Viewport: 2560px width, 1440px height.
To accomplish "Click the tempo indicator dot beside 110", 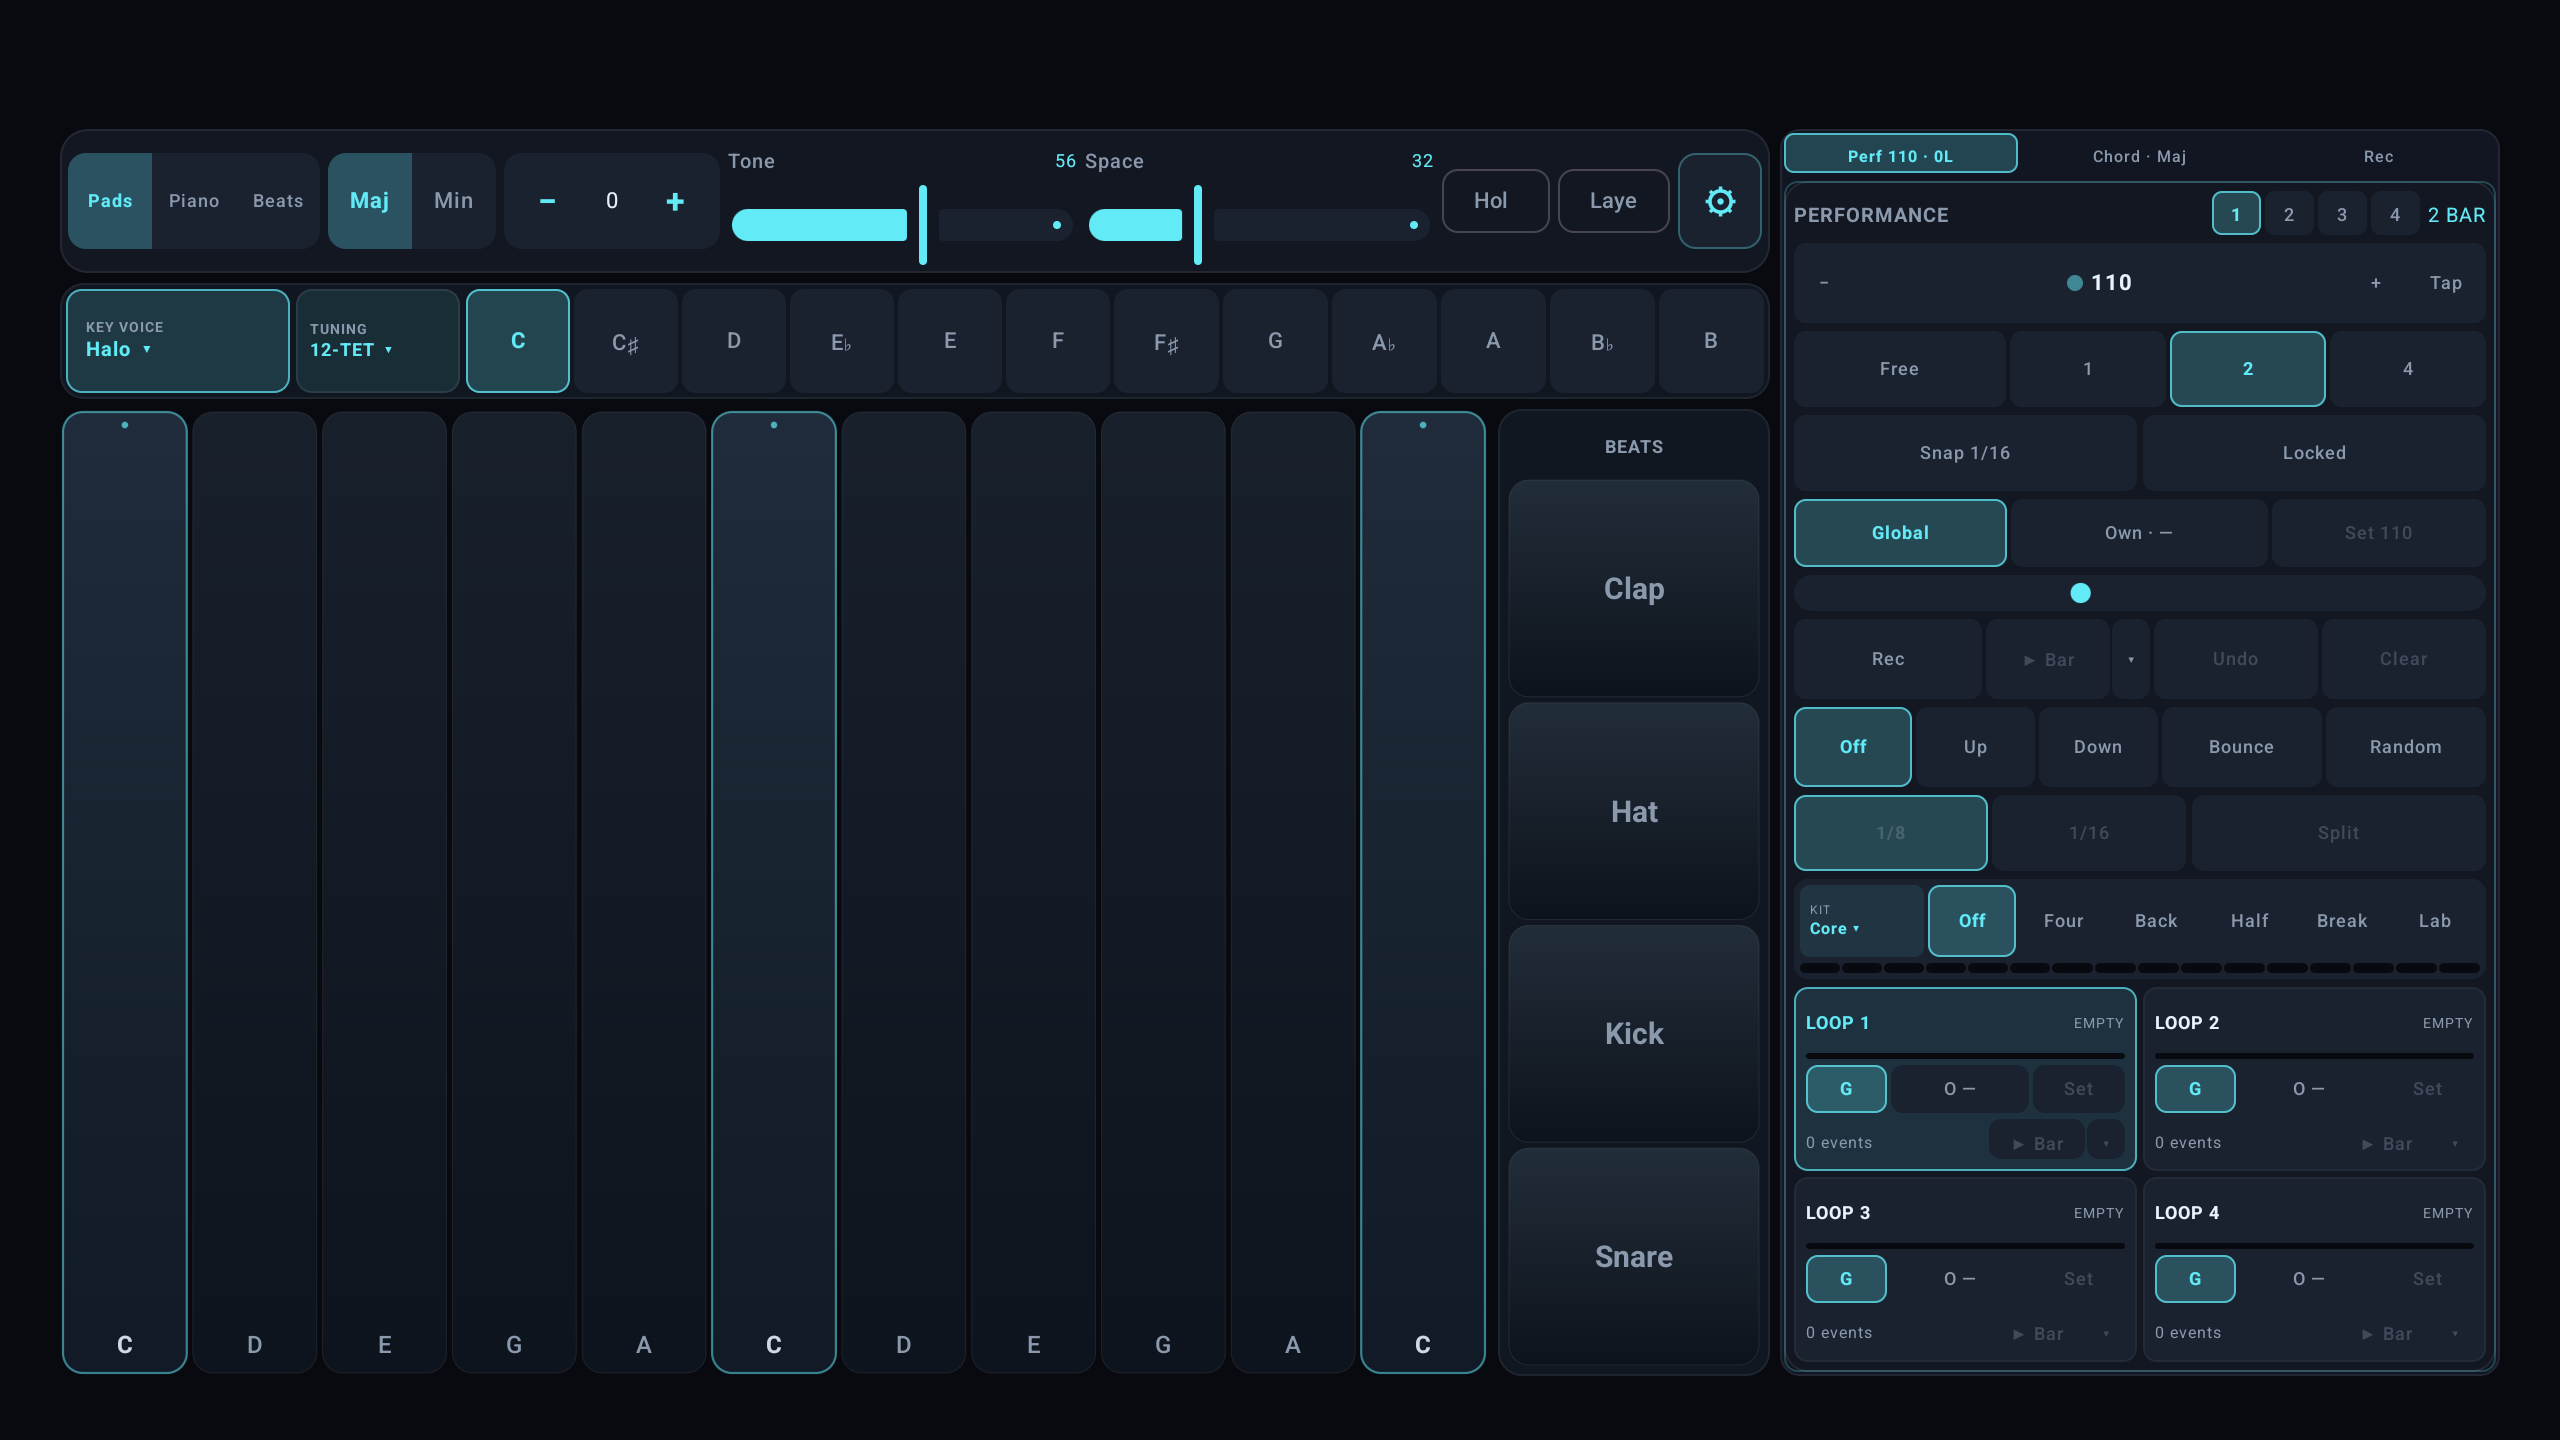I will click(x=2075, y=283).
